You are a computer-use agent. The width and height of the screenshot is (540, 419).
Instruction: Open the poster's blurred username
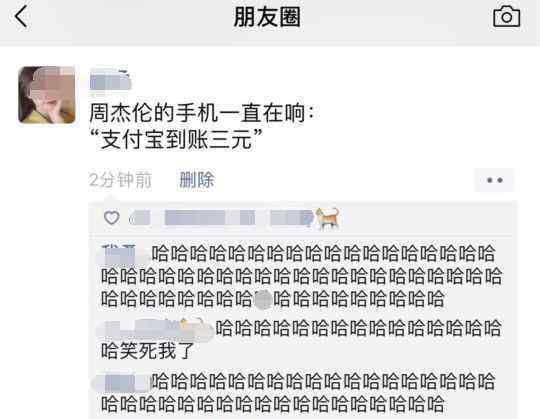pos(110,81)
